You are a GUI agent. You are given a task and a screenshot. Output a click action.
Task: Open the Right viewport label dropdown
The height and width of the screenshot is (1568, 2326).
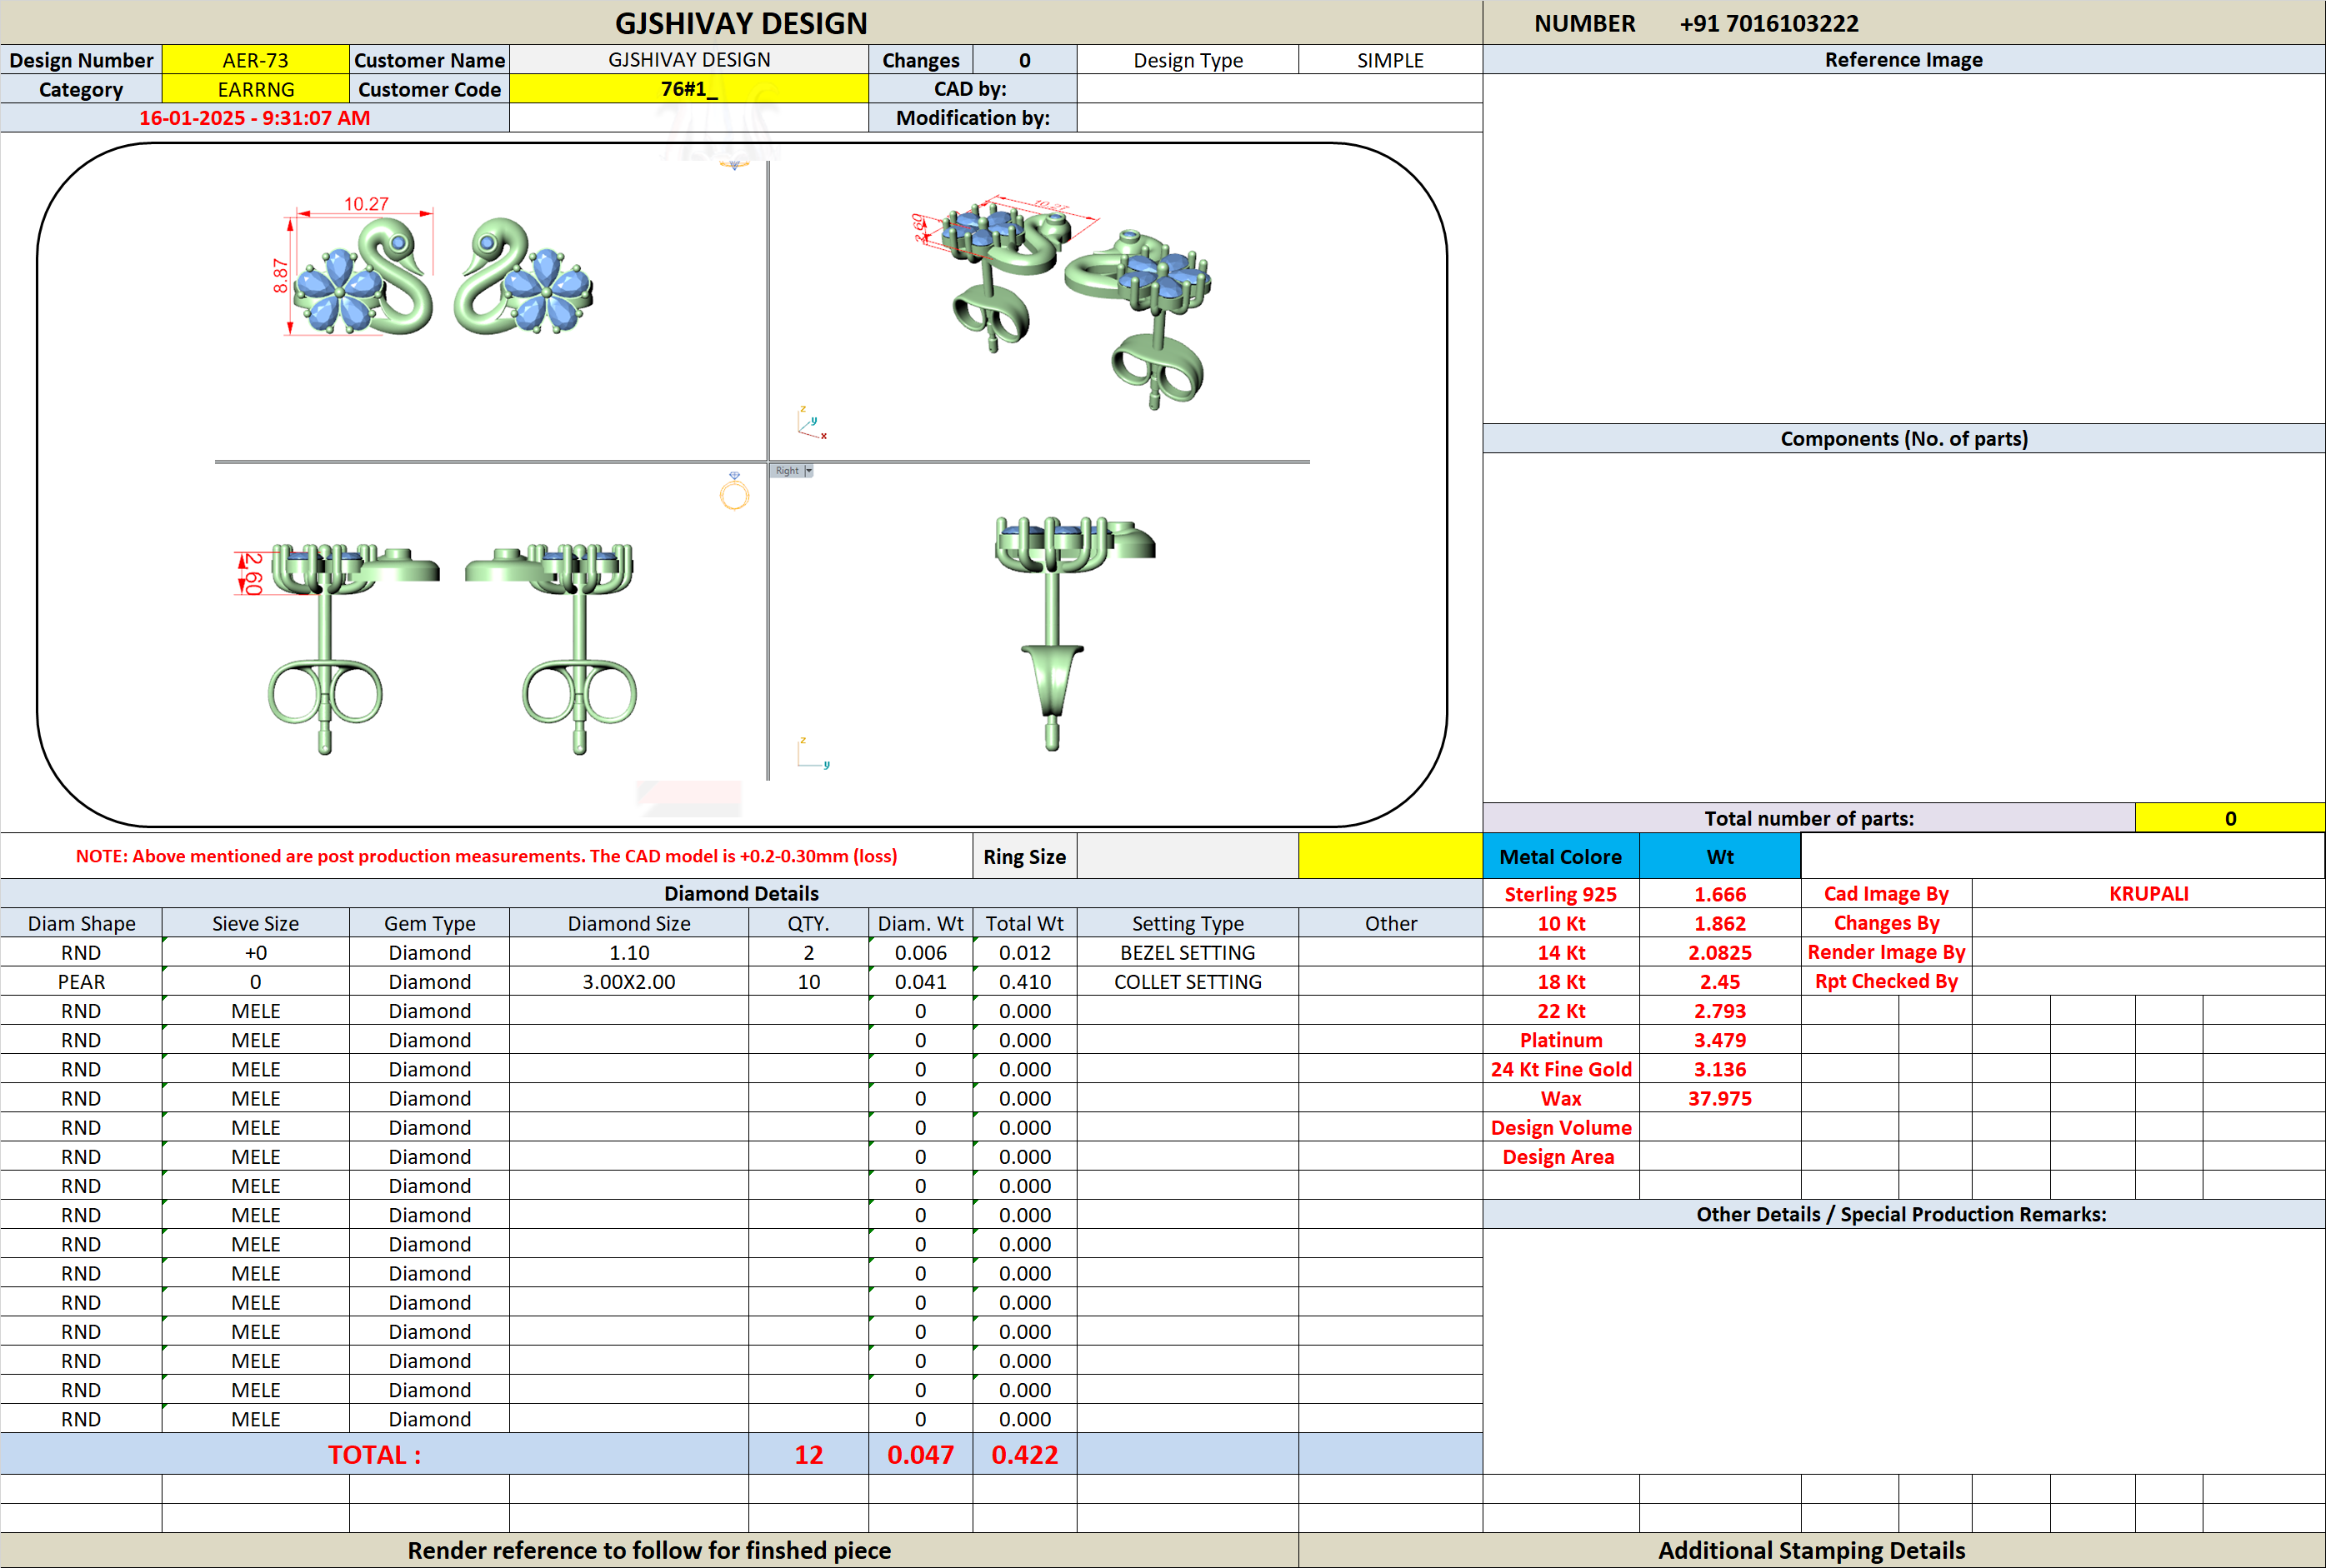808,470
